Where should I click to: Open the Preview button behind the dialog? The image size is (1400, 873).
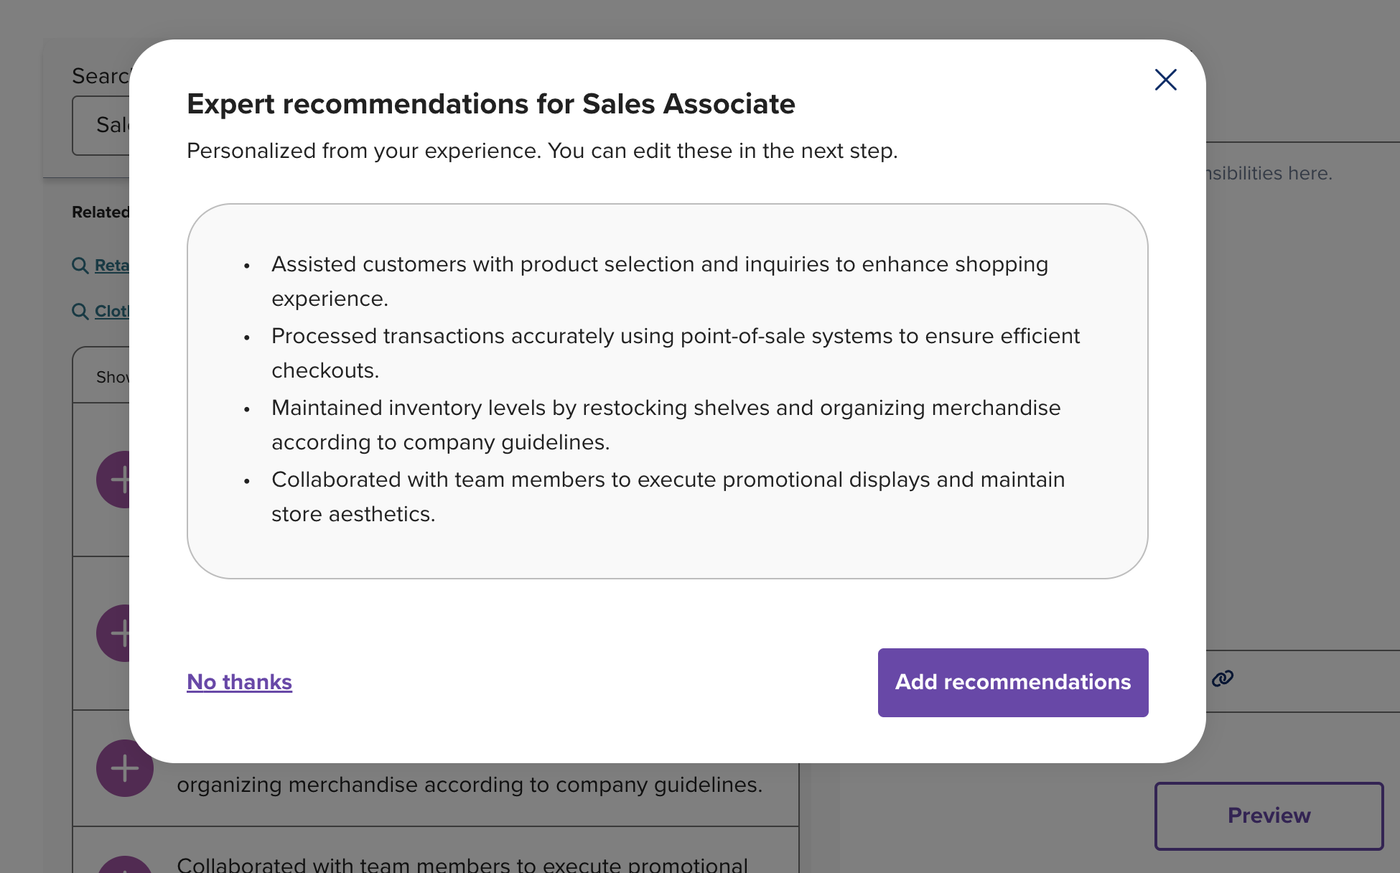pos(1268,816)
